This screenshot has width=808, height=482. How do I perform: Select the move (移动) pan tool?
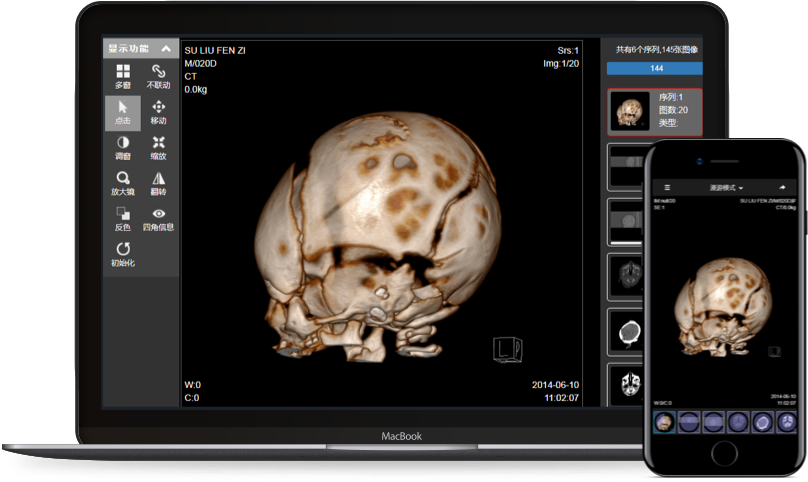(158, 111)
